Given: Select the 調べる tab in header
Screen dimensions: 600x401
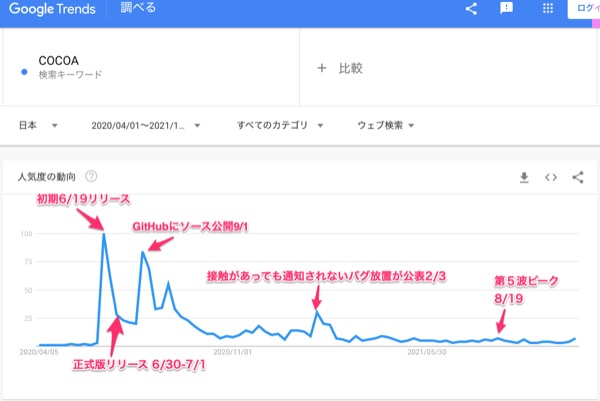Looking at the screenshot, I should tap(138, 8).
